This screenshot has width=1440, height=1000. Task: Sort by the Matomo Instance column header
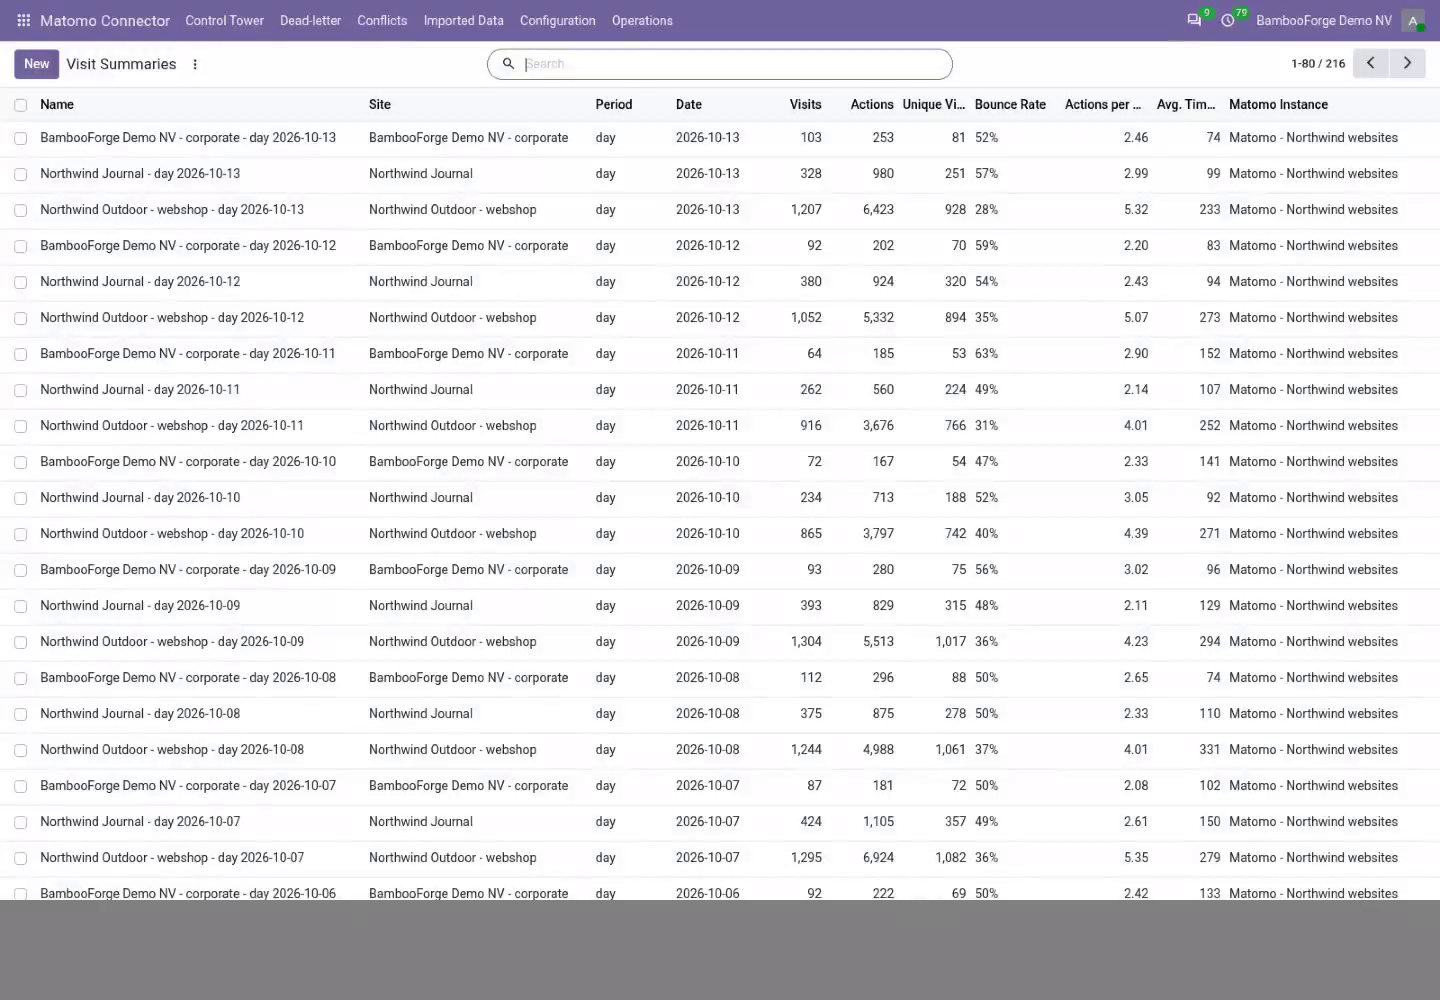coord(1278,104)
